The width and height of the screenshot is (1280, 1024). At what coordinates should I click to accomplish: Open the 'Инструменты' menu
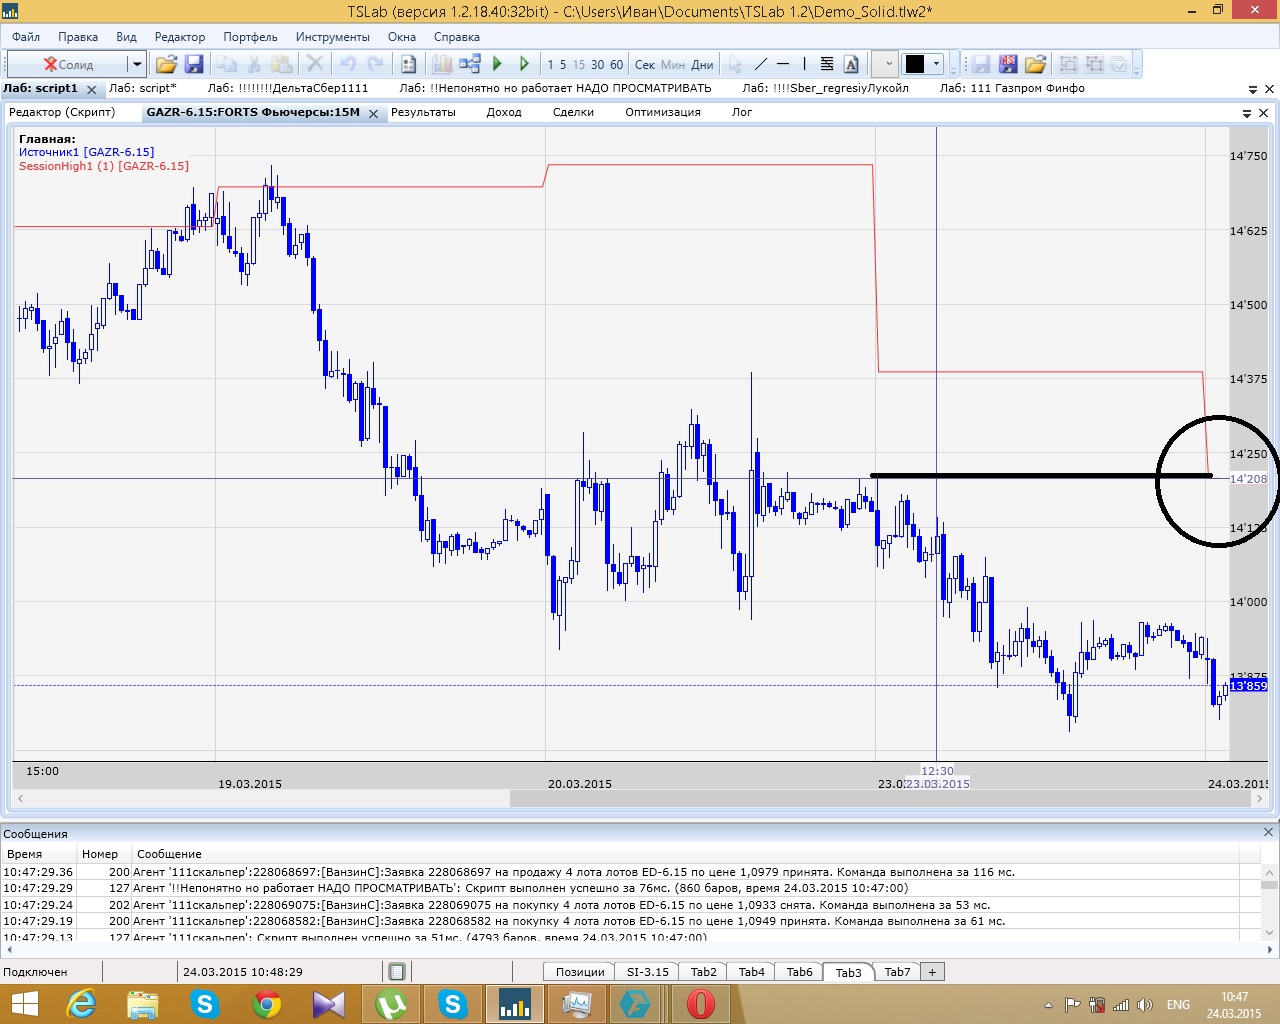(x=332, y=37)
